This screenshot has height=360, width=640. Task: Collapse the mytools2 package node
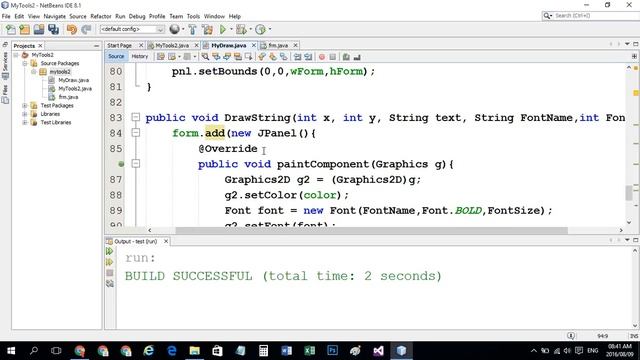[x=34, y=72]
